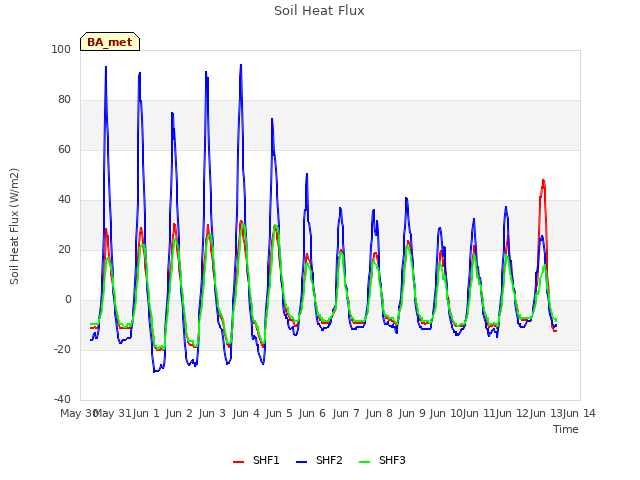
Task: Click the green SHF3 legend color marker
Action: [x=364, y=462]
